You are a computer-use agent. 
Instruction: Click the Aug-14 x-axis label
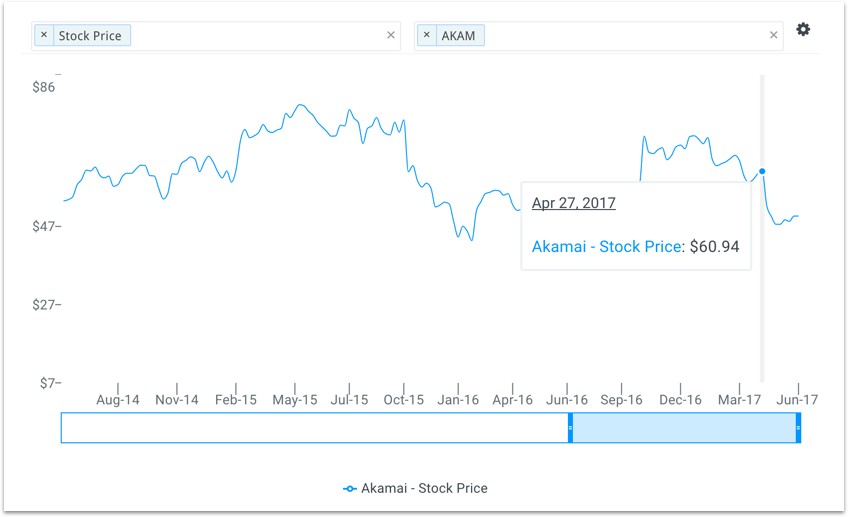tap(118, 400)
